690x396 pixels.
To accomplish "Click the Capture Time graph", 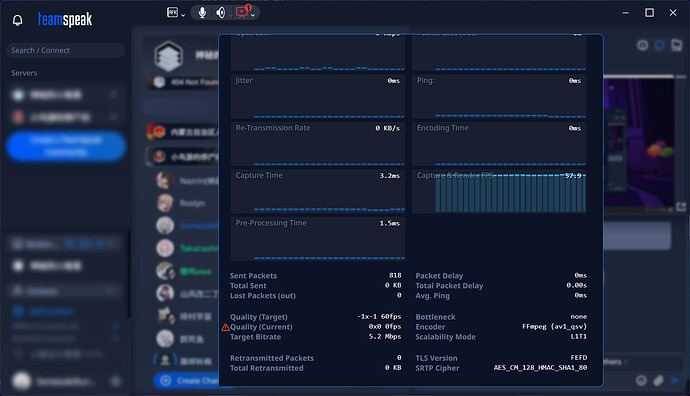I will point(317,192).
